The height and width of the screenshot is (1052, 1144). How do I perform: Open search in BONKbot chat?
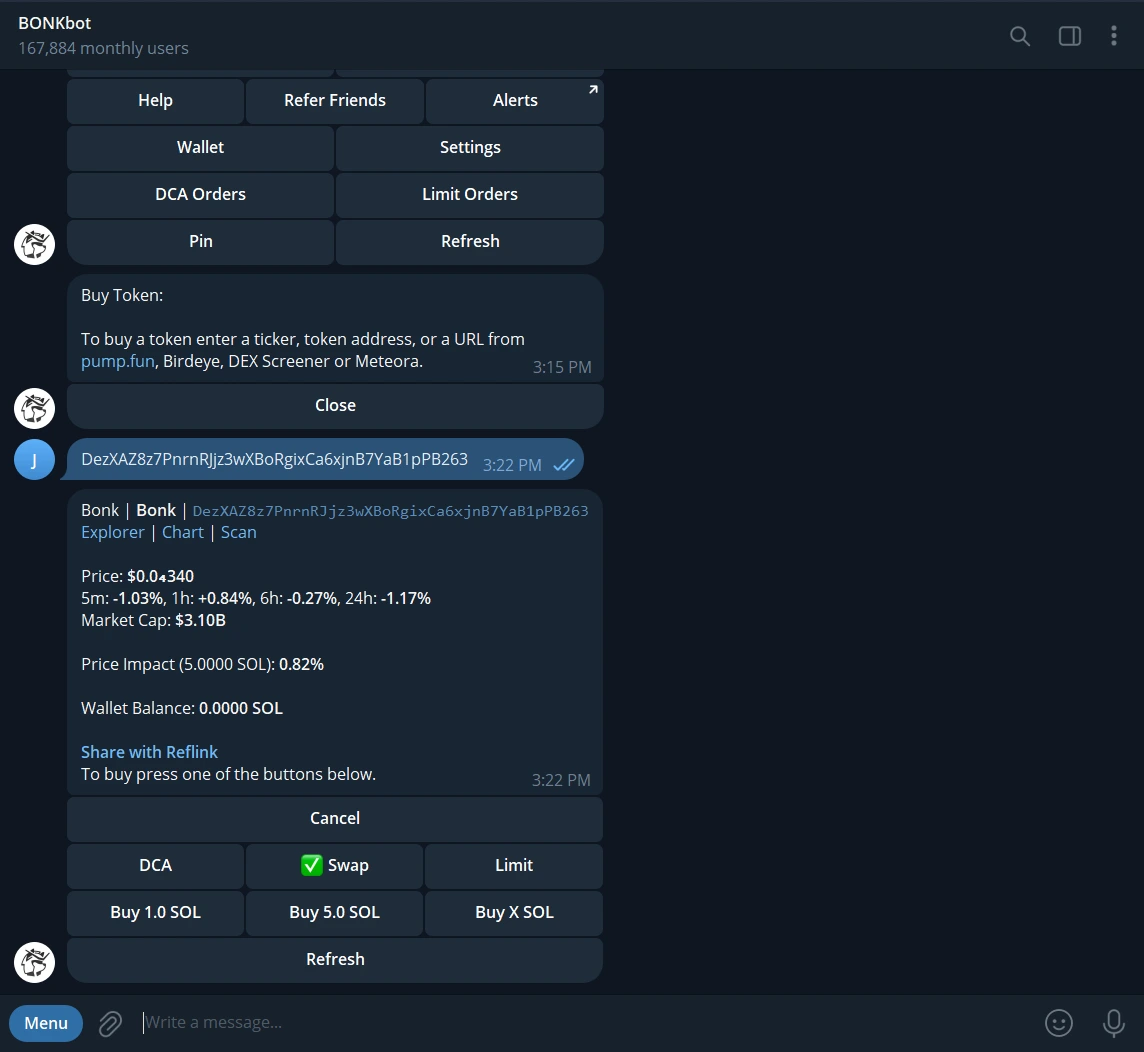pos(1019,36)
